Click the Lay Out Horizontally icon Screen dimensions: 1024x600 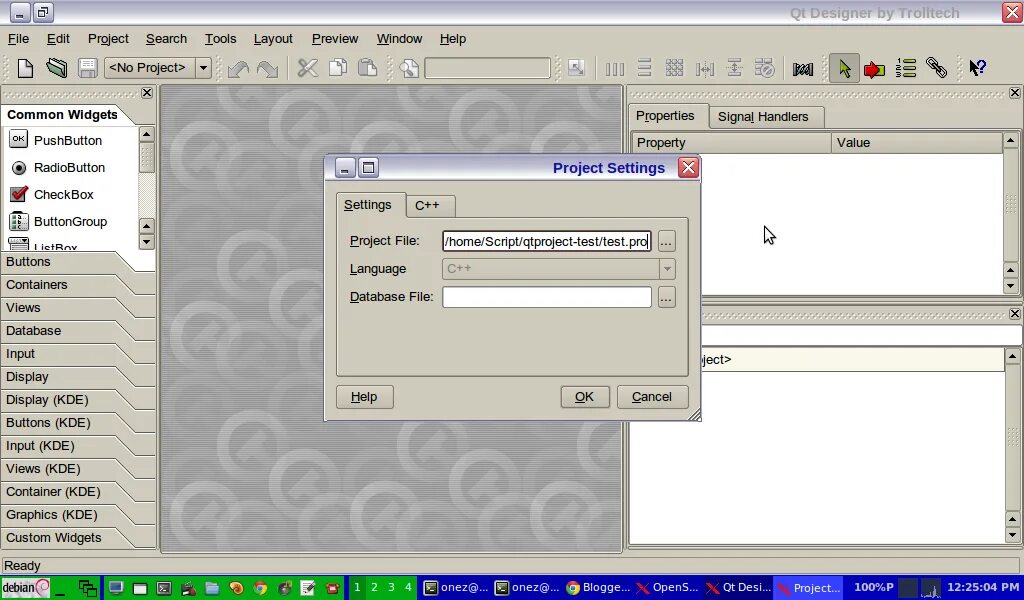pos(615,68)
